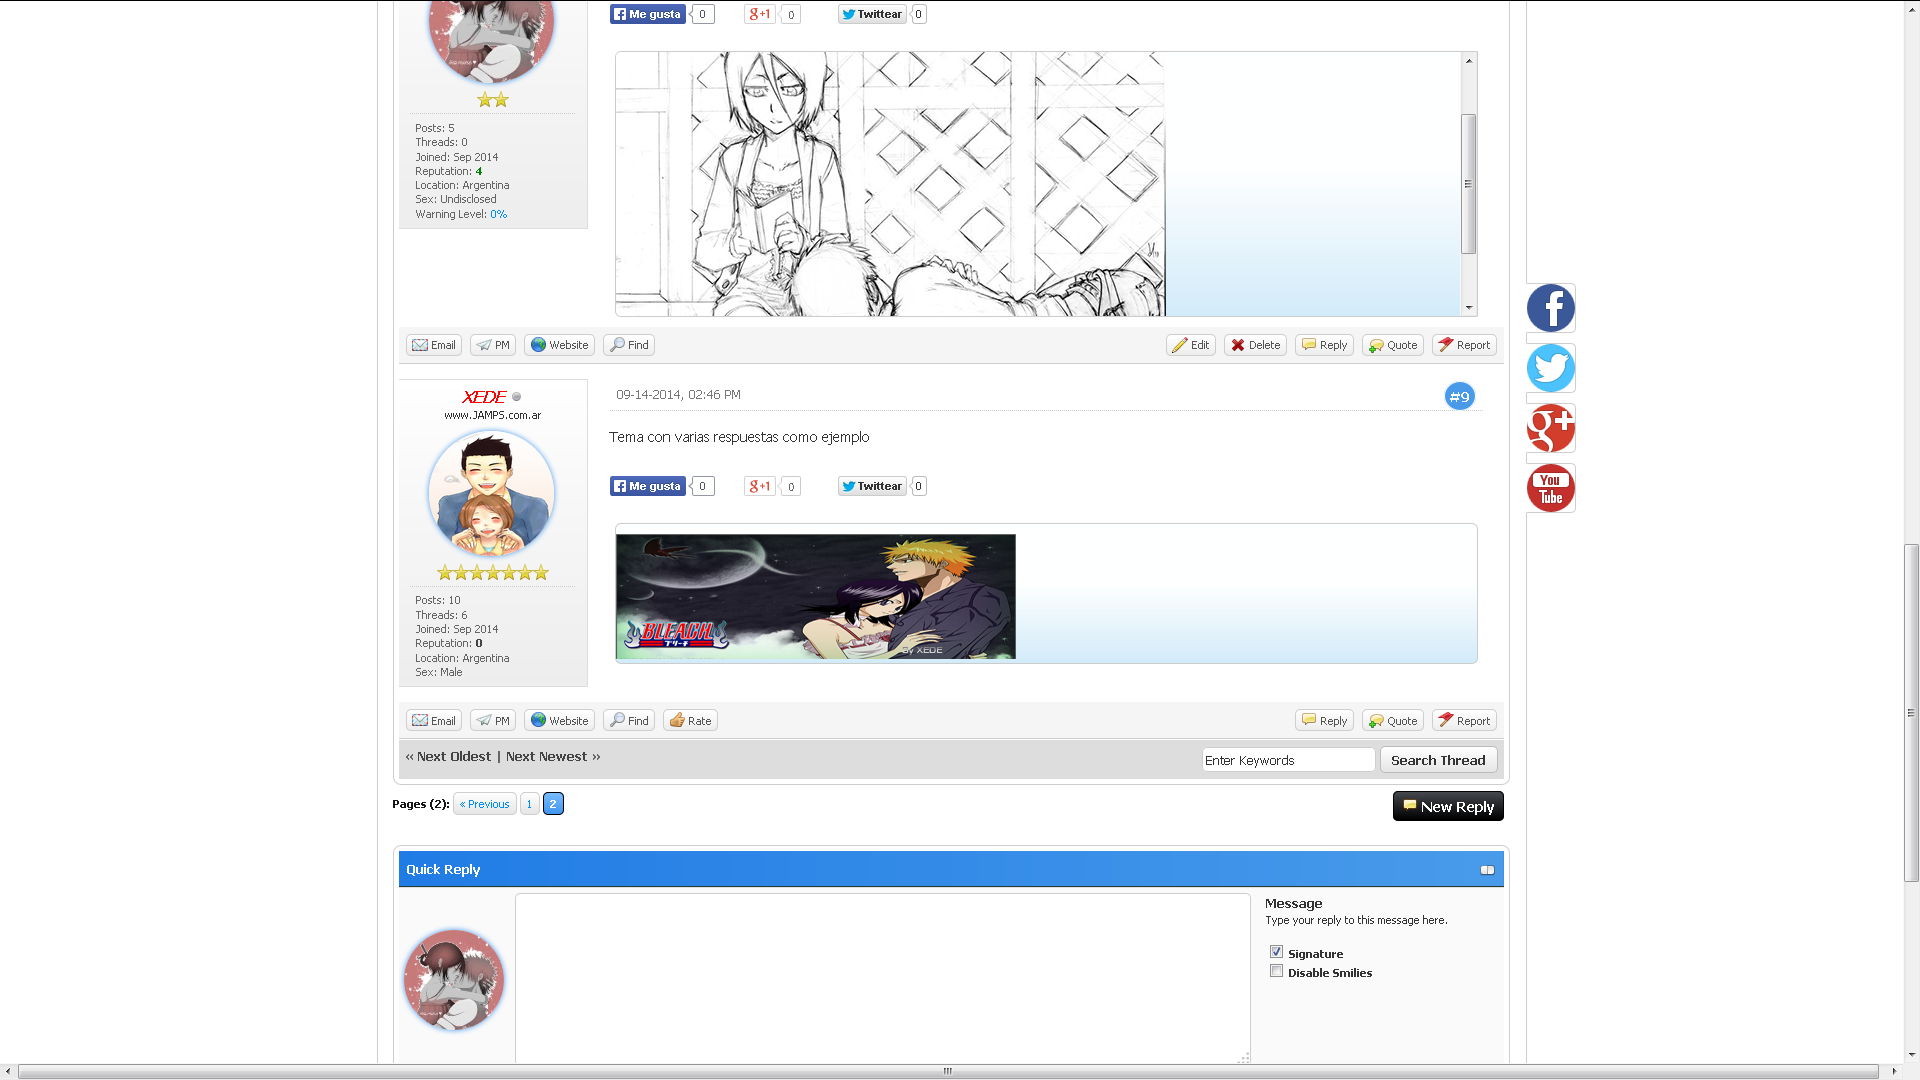The image size is (1920, 1080).
Task: Click the Search Thread button
Action: pyautogui.click(x=1438, y=760)
